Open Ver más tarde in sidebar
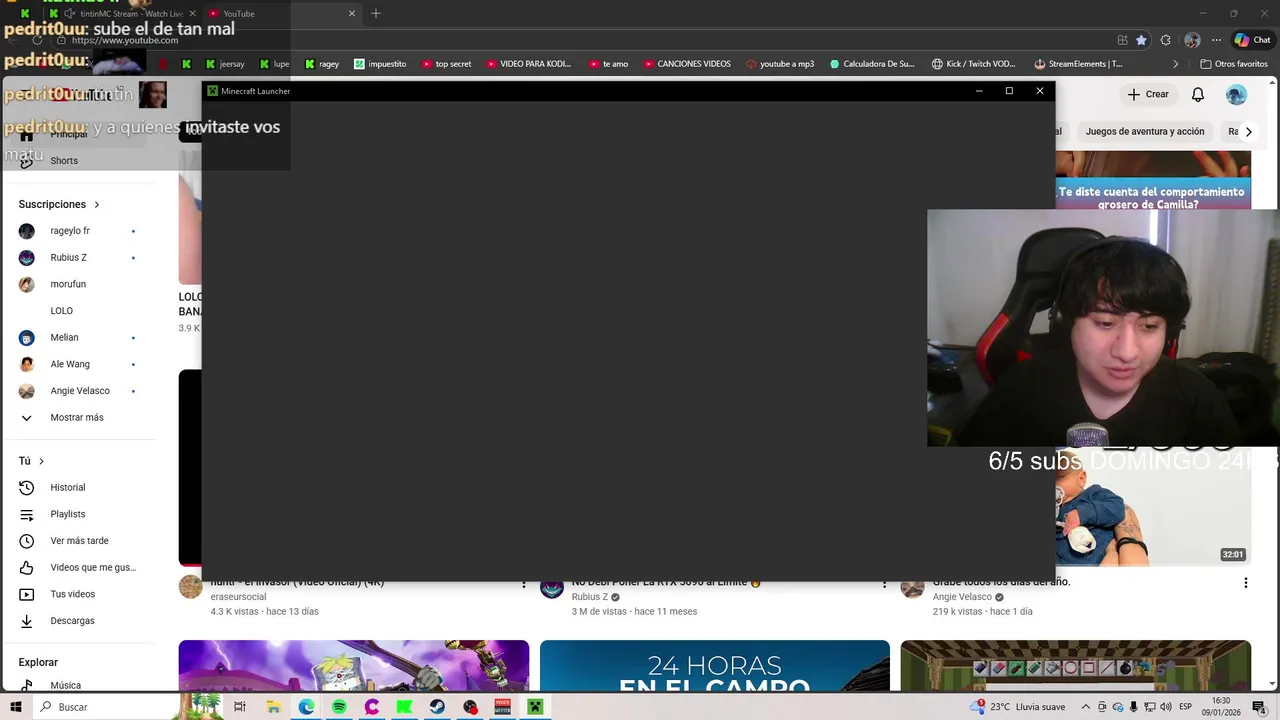1280x720 pixels. (80, 541)
